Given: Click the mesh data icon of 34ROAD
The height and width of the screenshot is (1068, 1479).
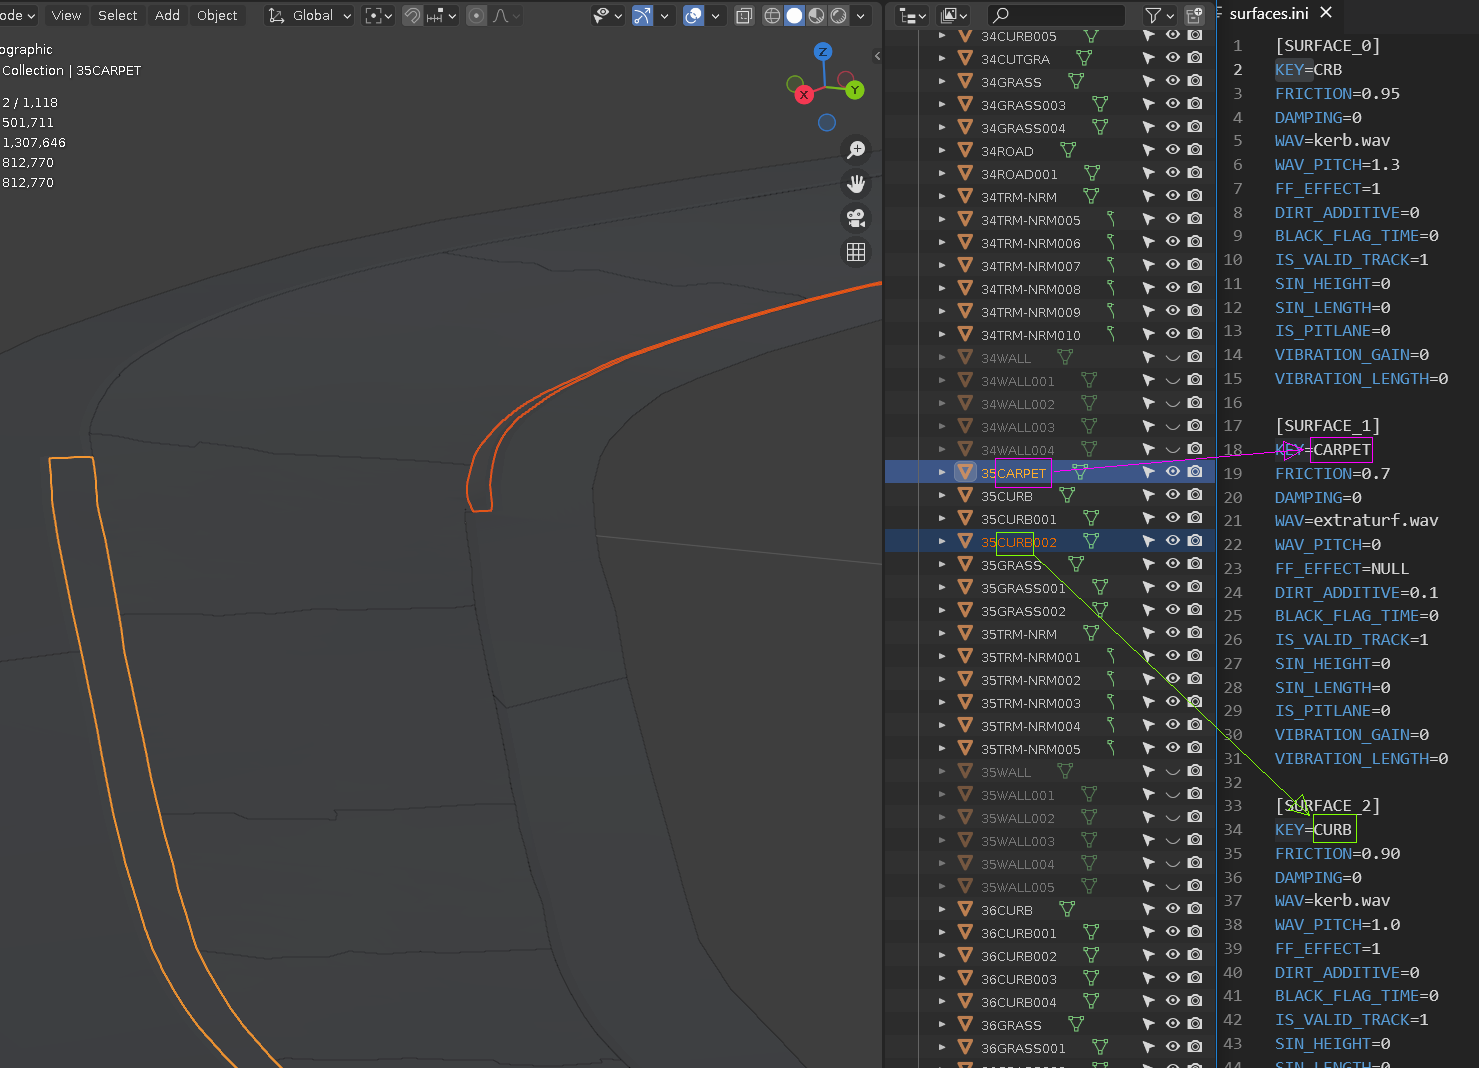Looking at the screenshot, I should tap(1068, 151).
